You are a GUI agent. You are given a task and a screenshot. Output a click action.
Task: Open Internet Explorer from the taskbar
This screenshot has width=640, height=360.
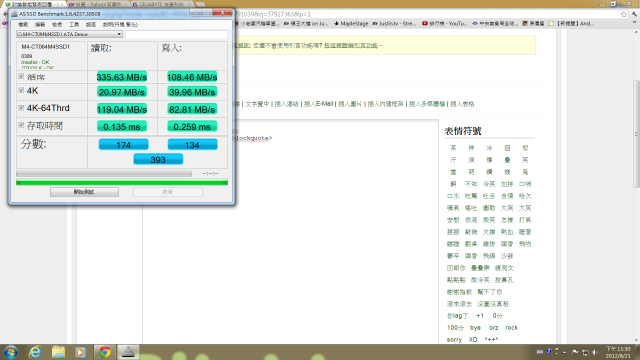click(x=35, y=351)
